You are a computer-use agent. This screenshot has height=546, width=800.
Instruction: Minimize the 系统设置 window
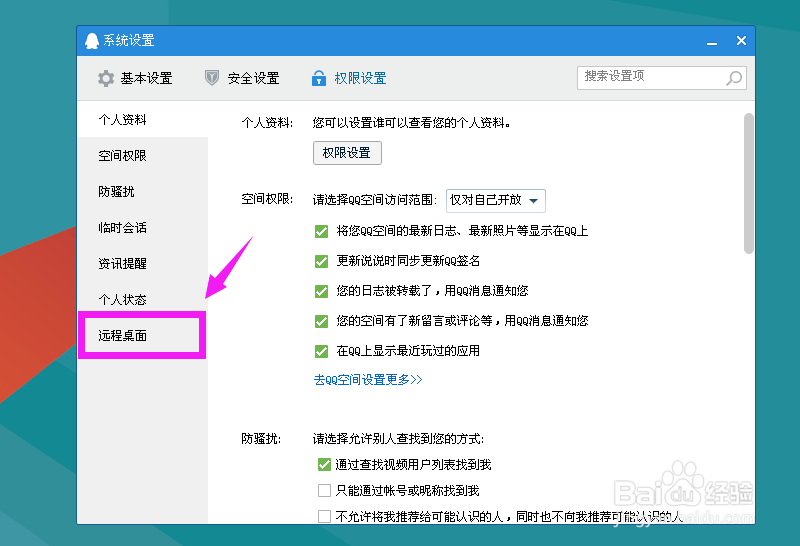coord(712,41)
